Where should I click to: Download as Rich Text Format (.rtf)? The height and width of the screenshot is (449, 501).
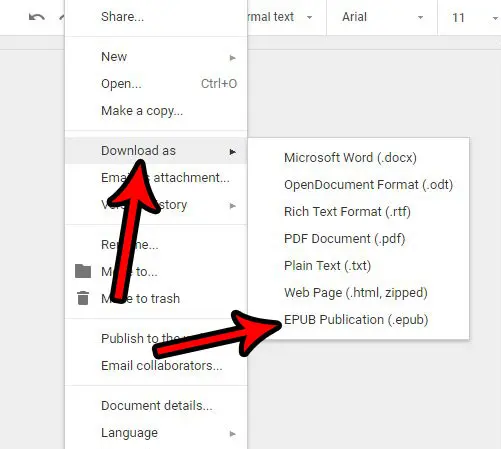[x=358, y=211]
